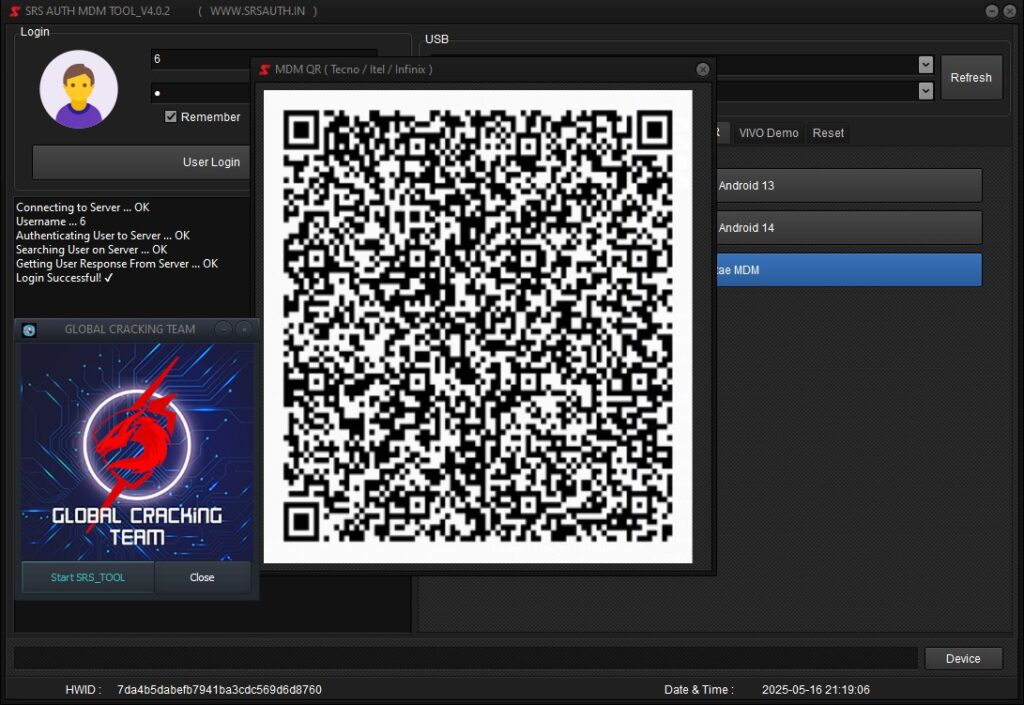Screen dimensions: 1024x705
Task: Open the VIVO Demo tab
Action: point(769,133)
